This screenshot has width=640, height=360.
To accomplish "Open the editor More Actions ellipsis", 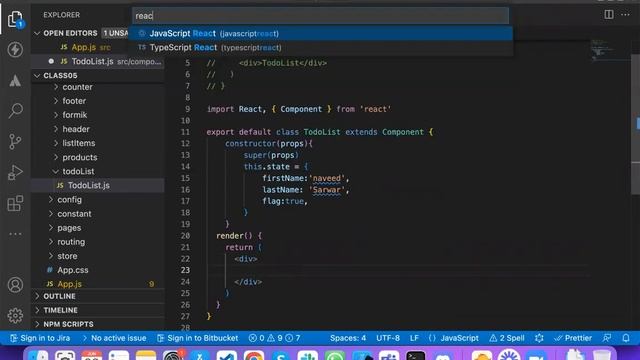I will point(625,15).
